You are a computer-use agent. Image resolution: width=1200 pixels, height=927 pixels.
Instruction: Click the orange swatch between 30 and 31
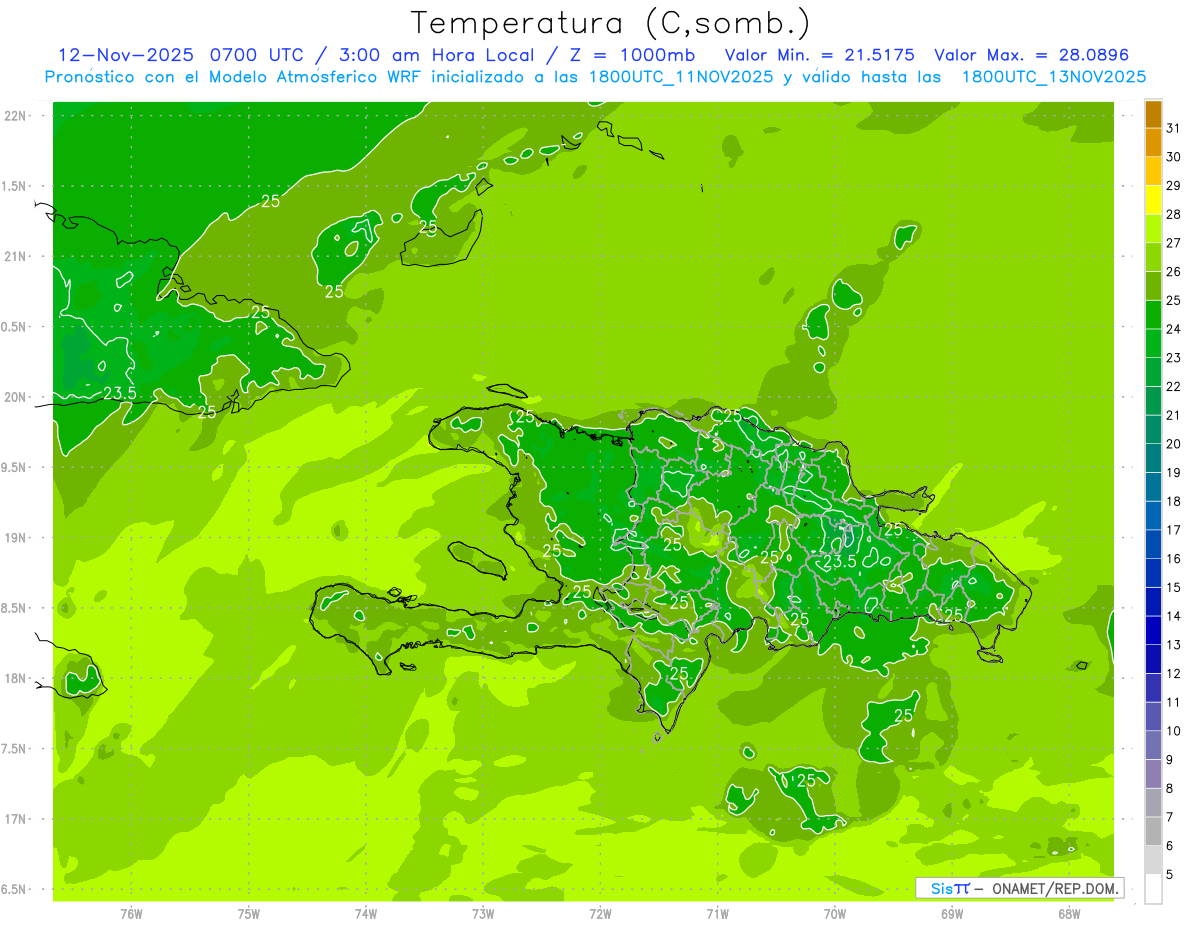pyautogui.click(x=1153, y=143)
